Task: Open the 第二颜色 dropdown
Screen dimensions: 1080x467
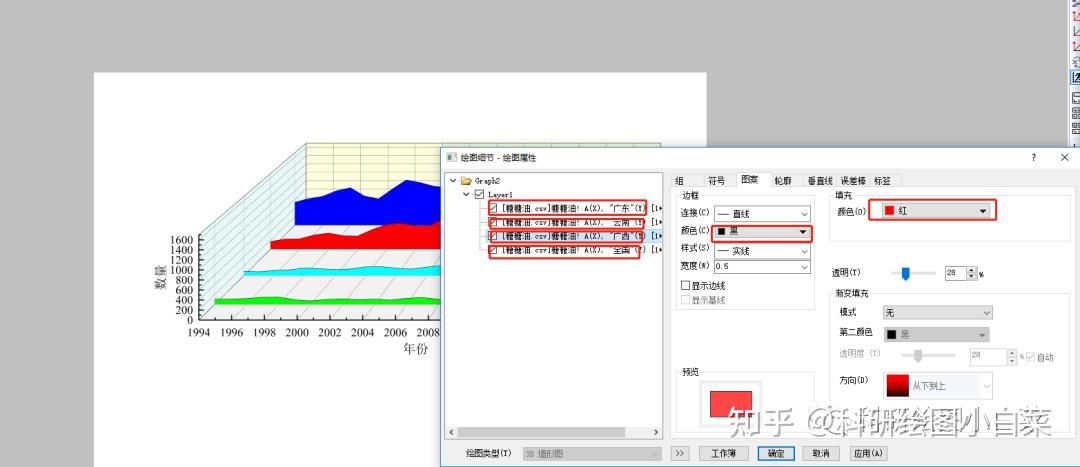Action: coord(938,335)
